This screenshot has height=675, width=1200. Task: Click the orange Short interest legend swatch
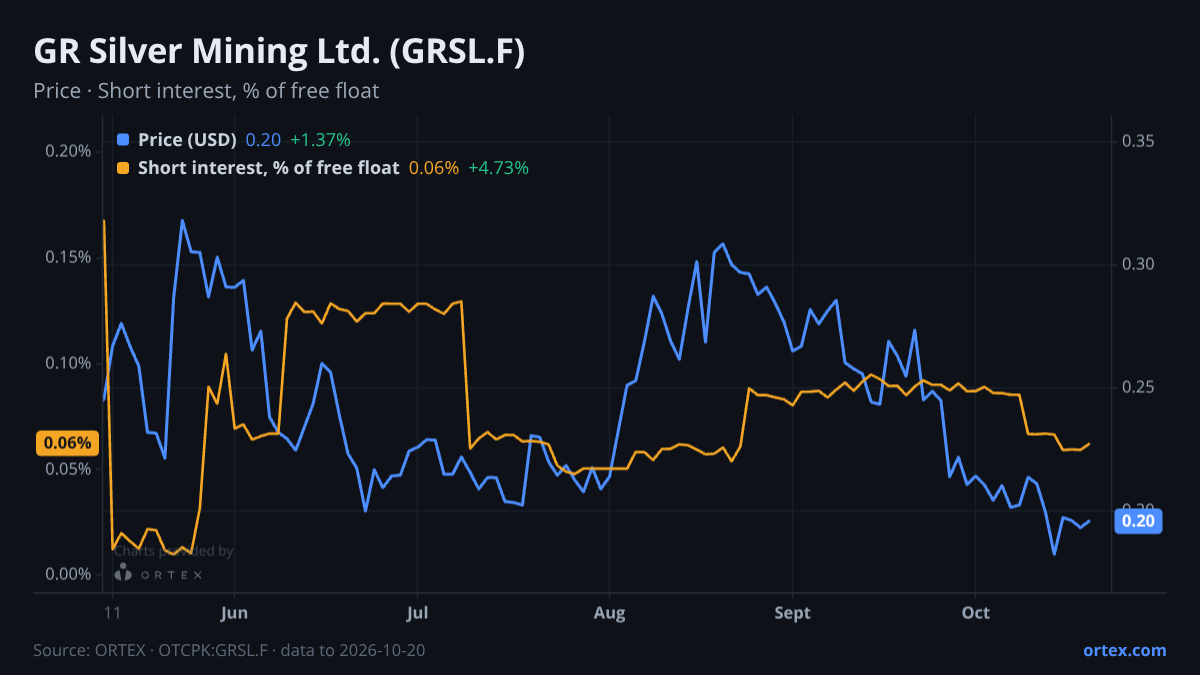[x=123, y=168]
